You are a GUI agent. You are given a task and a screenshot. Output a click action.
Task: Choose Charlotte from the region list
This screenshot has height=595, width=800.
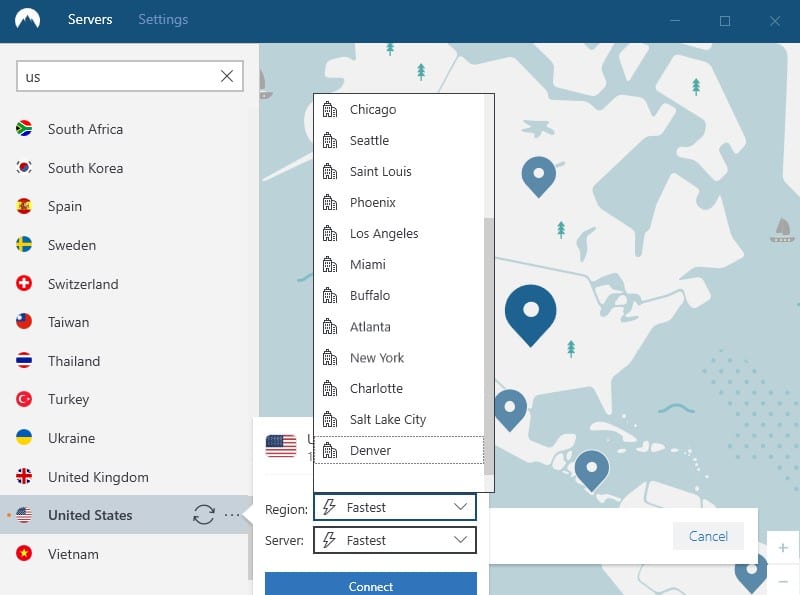(398, 388)
